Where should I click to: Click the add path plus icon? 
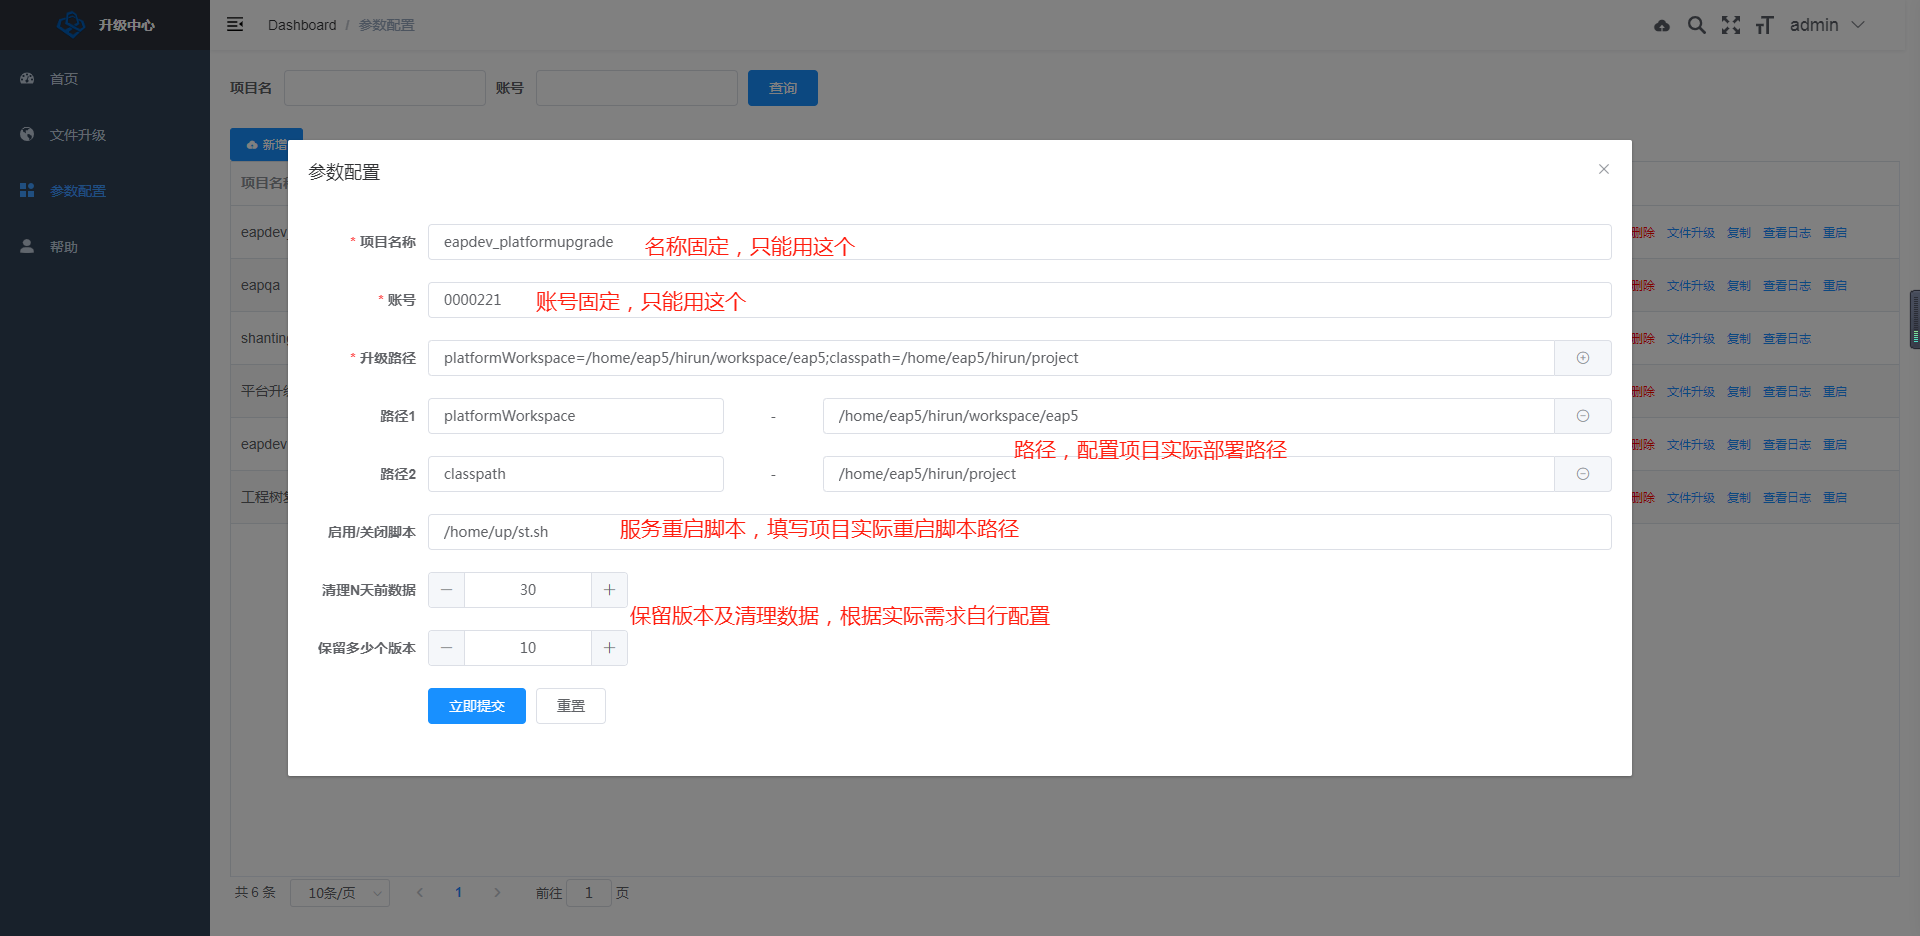click(x=1582, y=358)
